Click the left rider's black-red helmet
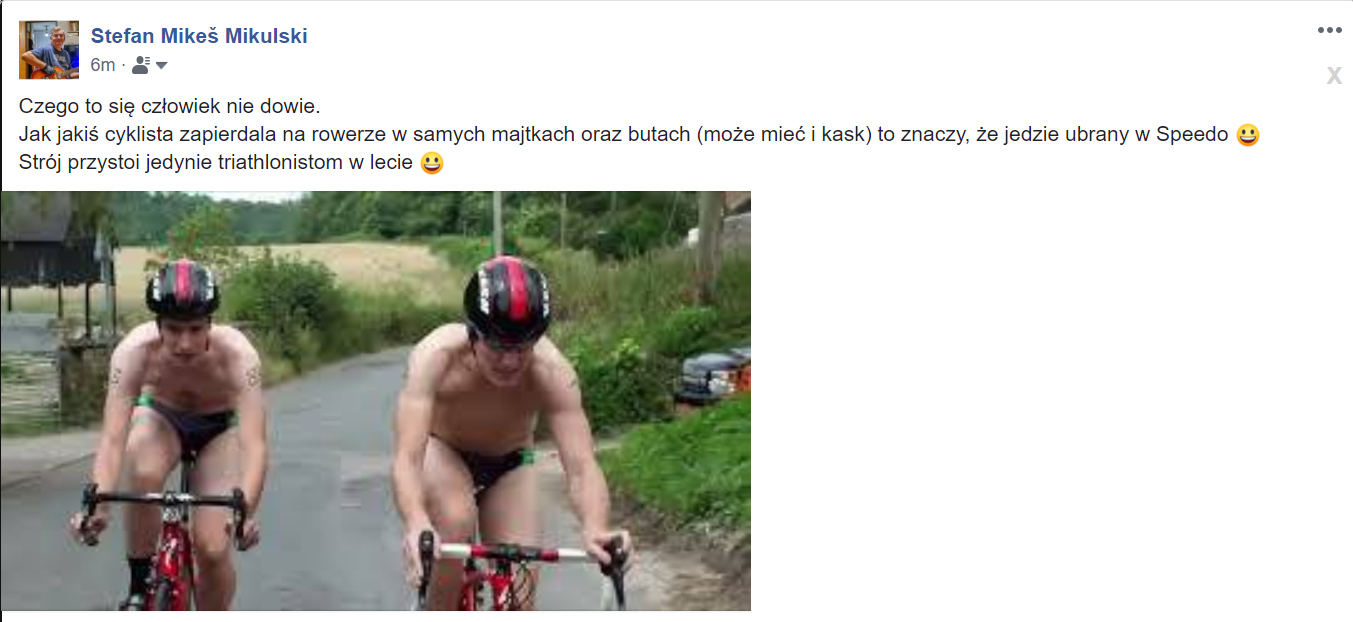This screenshot has height=622, width=1353. 182,289
